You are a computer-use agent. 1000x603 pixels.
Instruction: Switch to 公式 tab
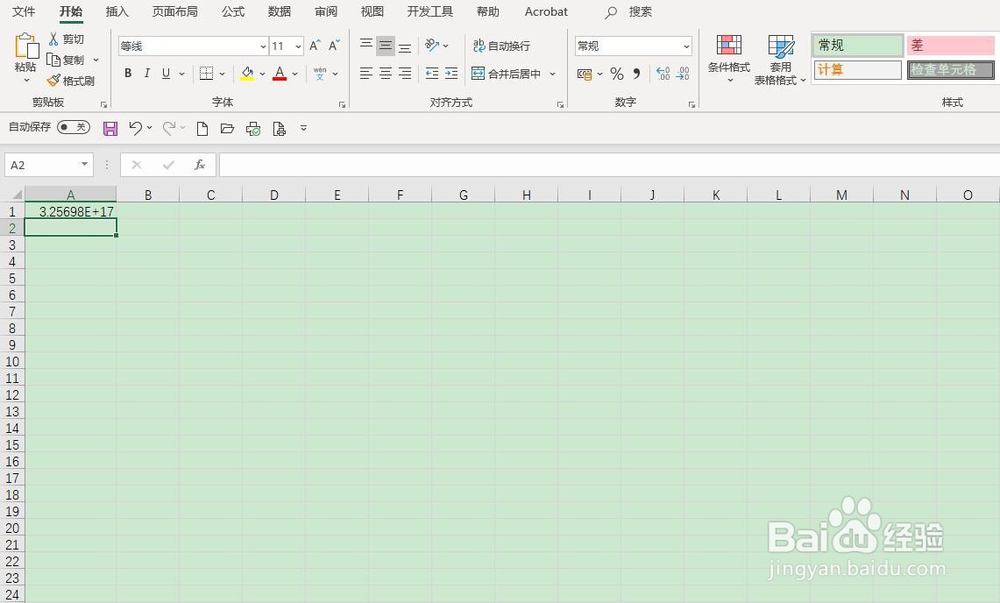pyautogui.click(x=233, y=11)
